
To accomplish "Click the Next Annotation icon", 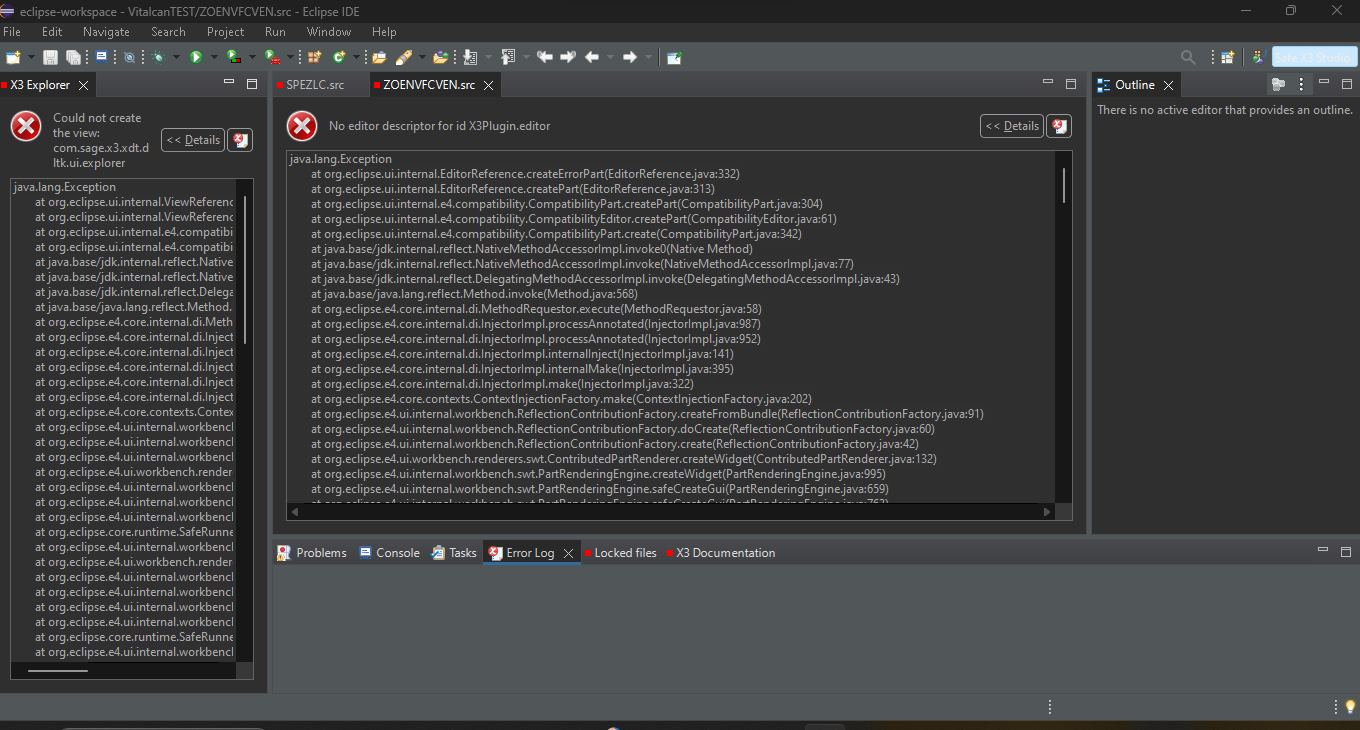I will click(470, 57).
